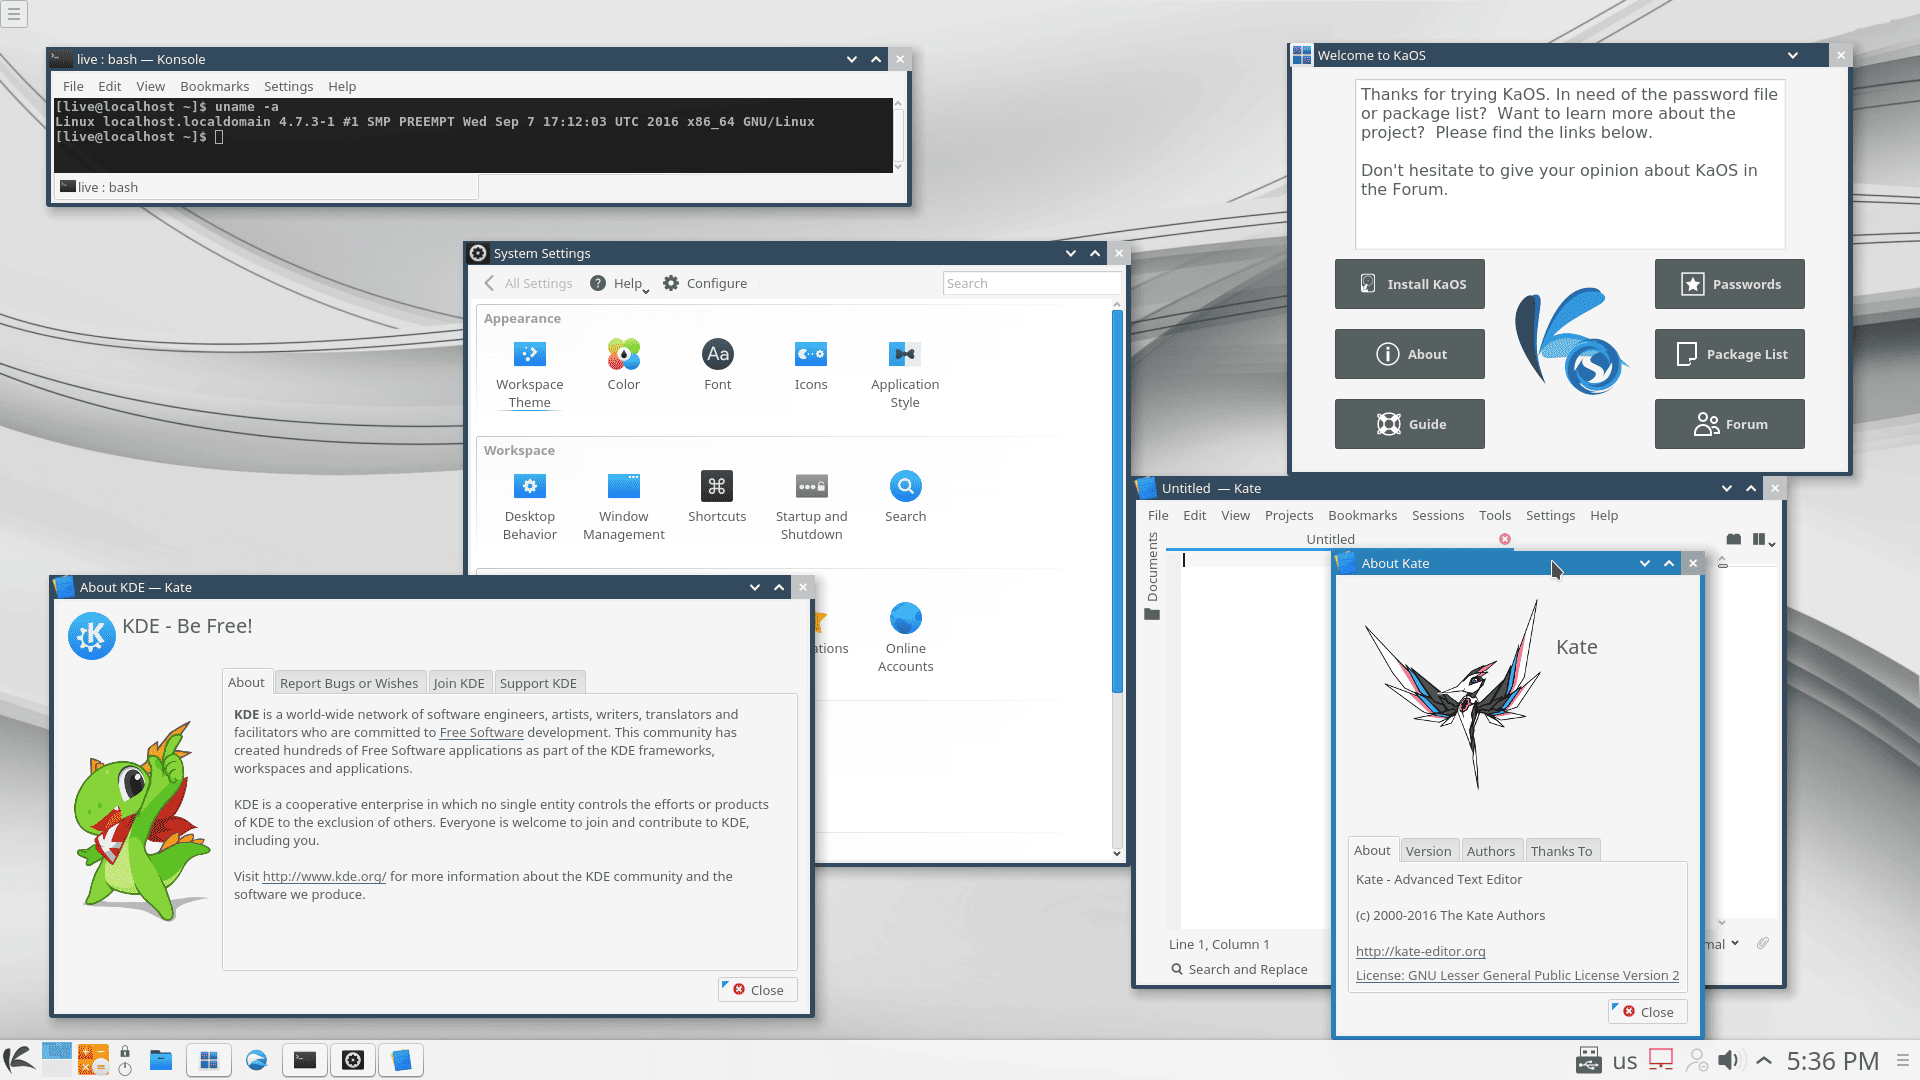Open Workspace Theme in System Settings
This screenshot has height=1080, width=1920.
click(529, 375)
